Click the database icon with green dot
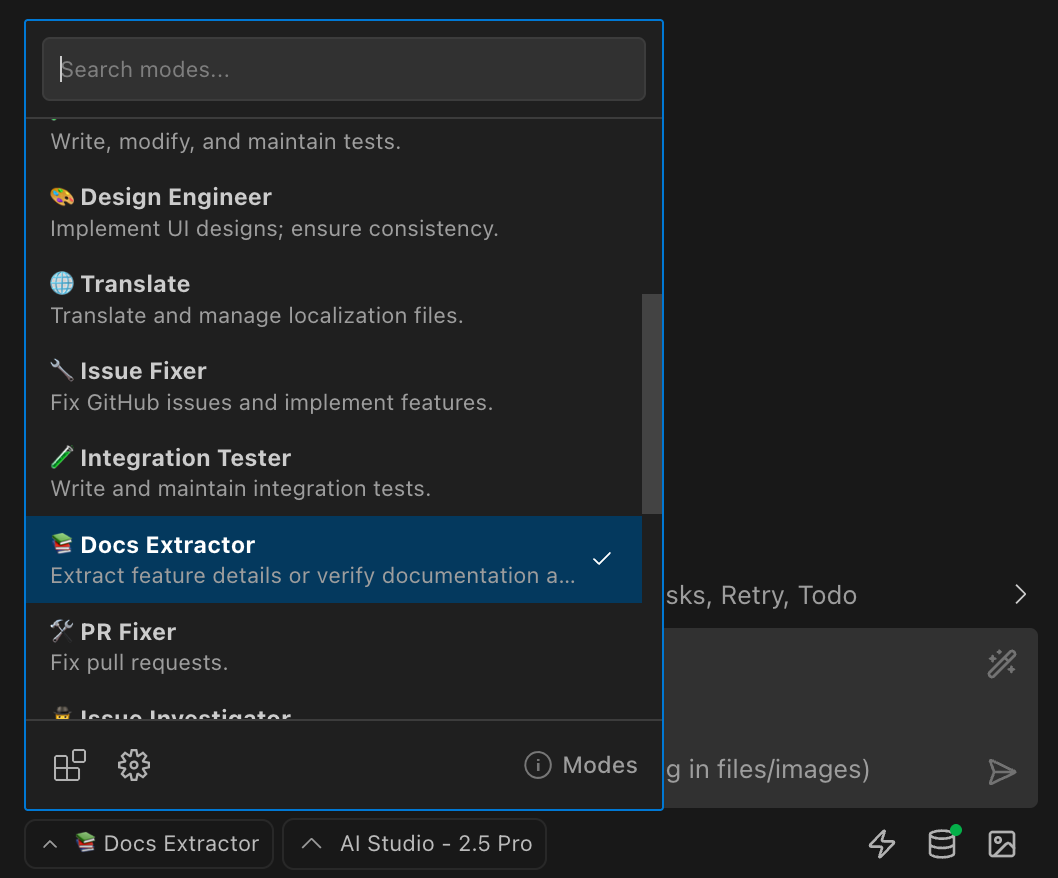Viewport: 1058px width, 878px height. (x=941, y=845)
